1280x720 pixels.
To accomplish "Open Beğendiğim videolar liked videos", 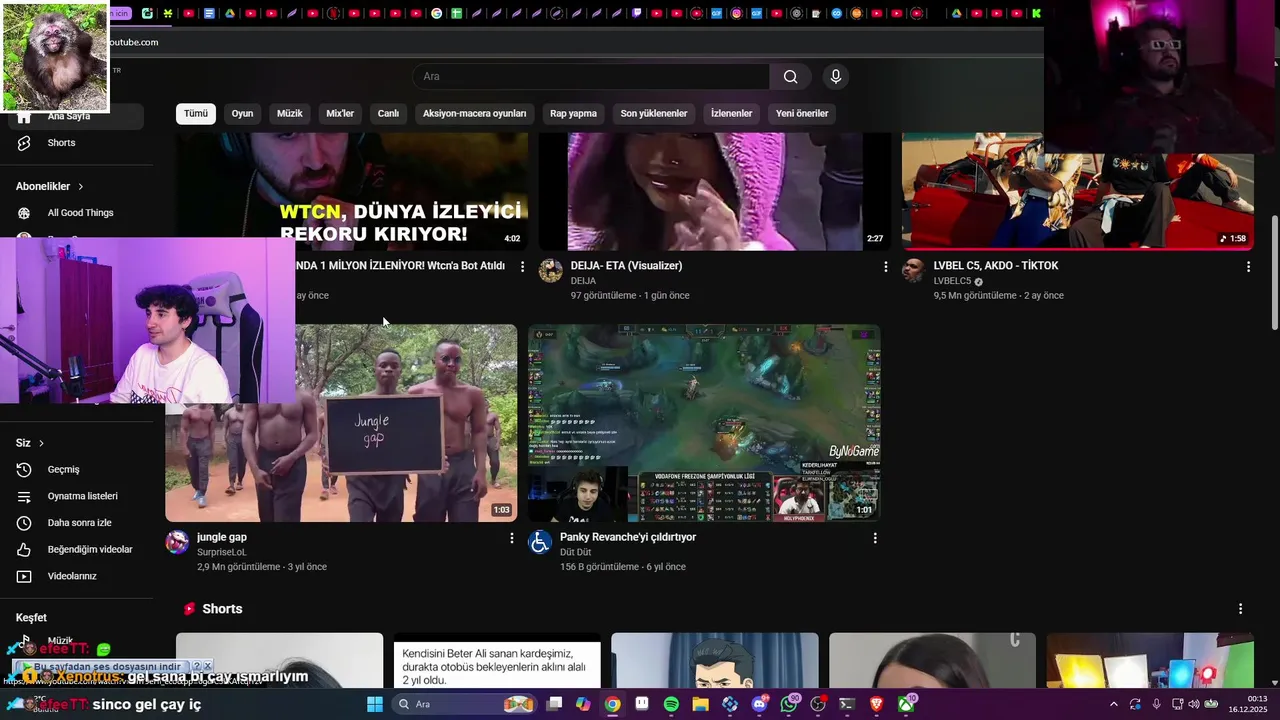I will click(90, 550).
